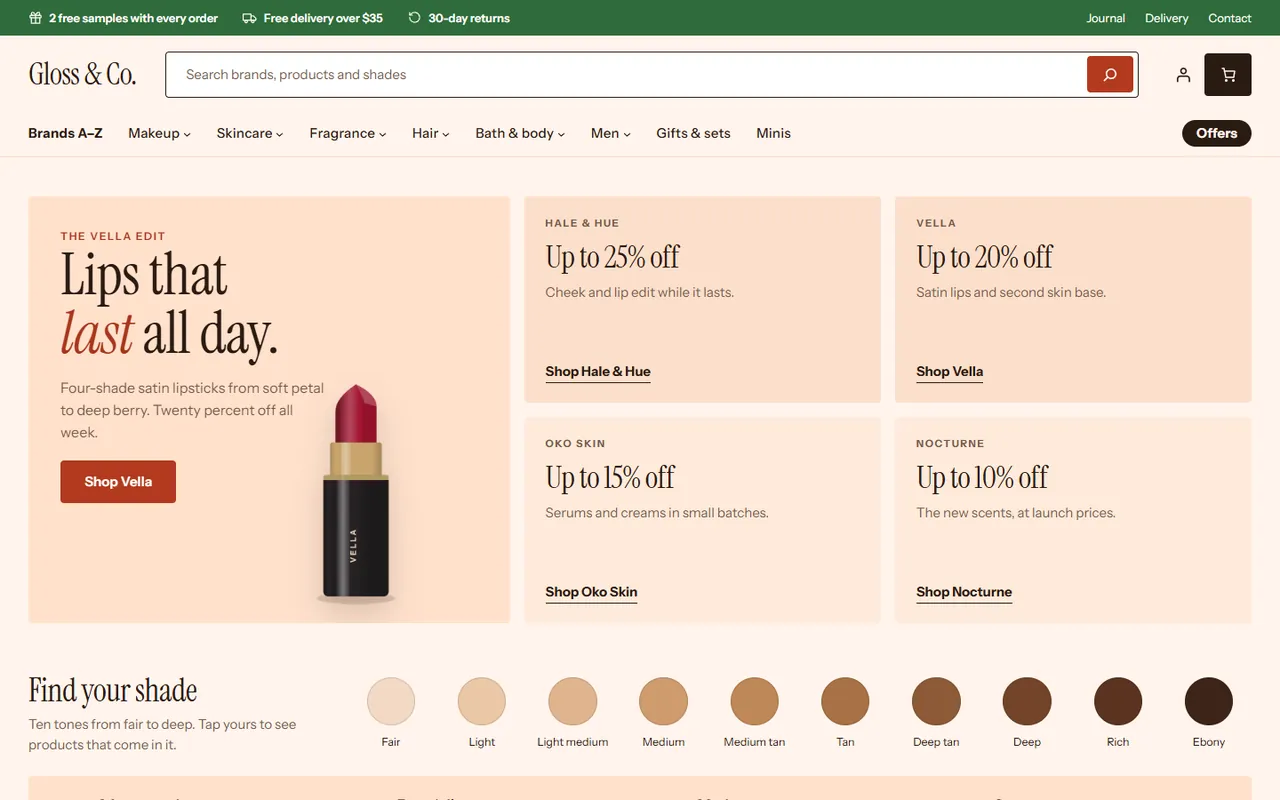Select the Light shade swatch
Viewport: 1280px width, 800px height.
(482, 701)
